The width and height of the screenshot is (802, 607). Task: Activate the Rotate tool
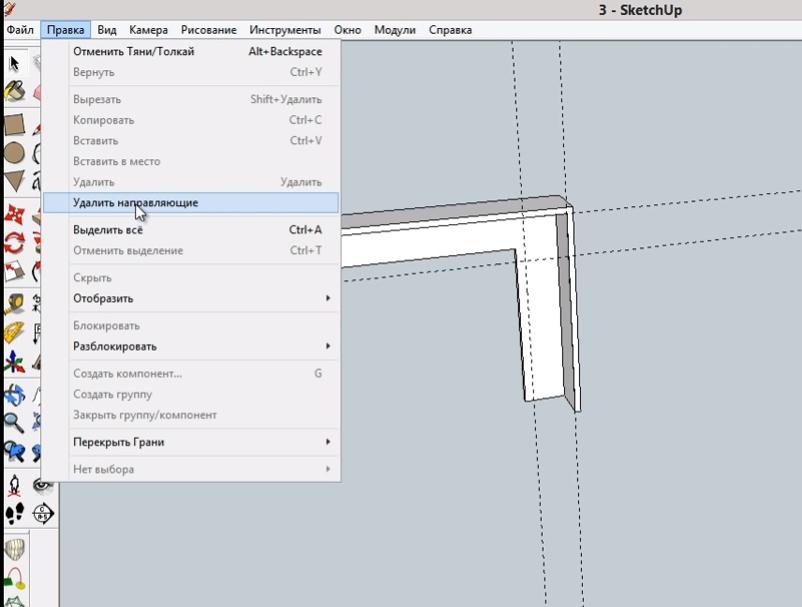coord(14,242)
